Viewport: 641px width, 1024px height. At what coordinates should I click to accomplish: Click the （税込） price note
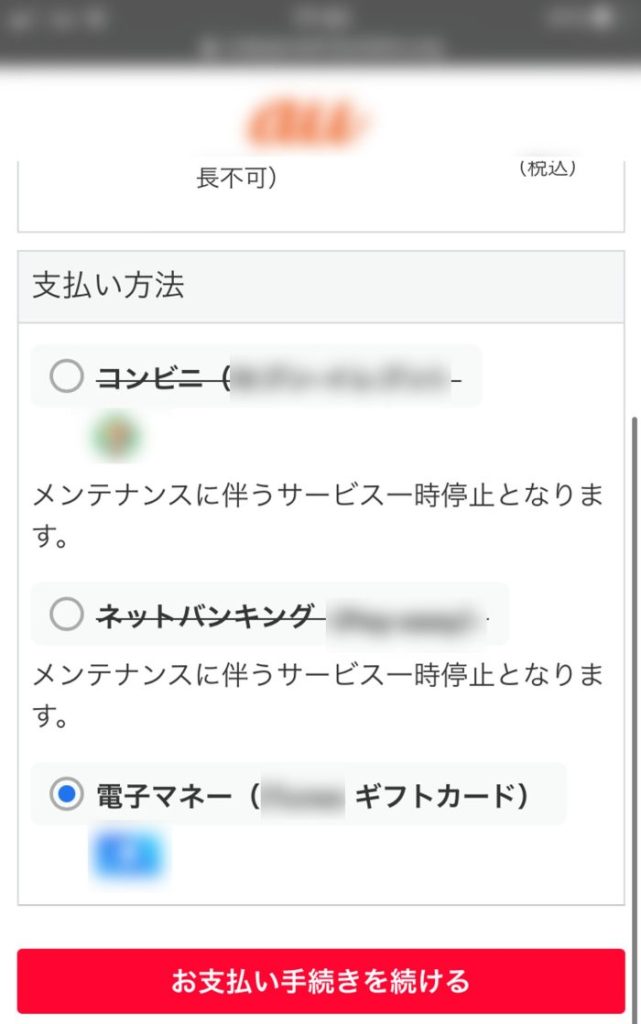point(548,169)
